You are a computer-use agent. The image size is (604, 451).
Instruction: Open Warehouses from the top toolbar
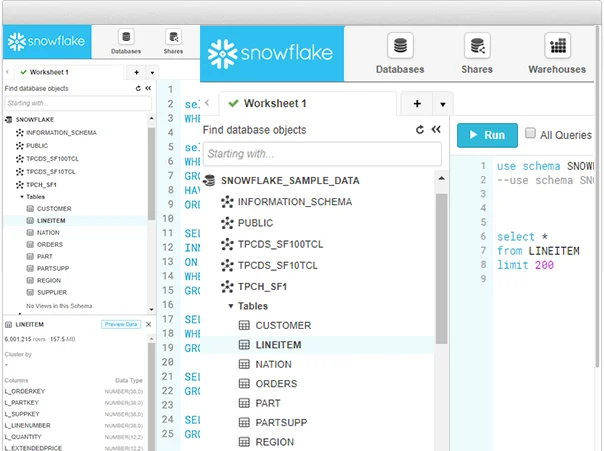[557, 54]
